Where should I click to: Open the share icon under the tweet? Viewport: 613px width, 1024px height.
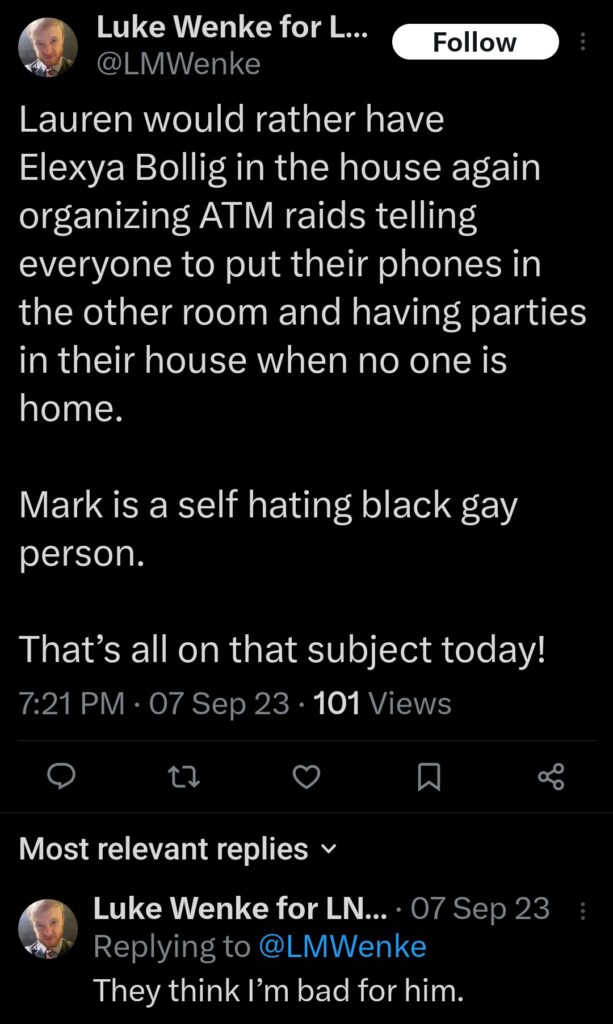click(551, 777)
